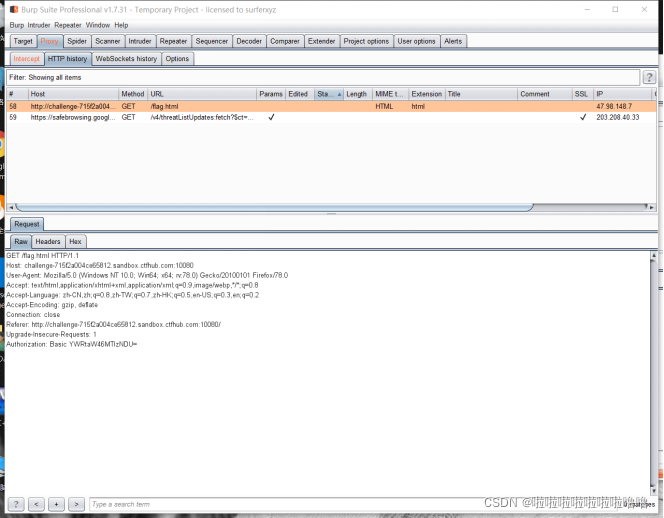Screen dimensions: 664x518
Task: Click the next match > button
Action: (x=76, y=504)
